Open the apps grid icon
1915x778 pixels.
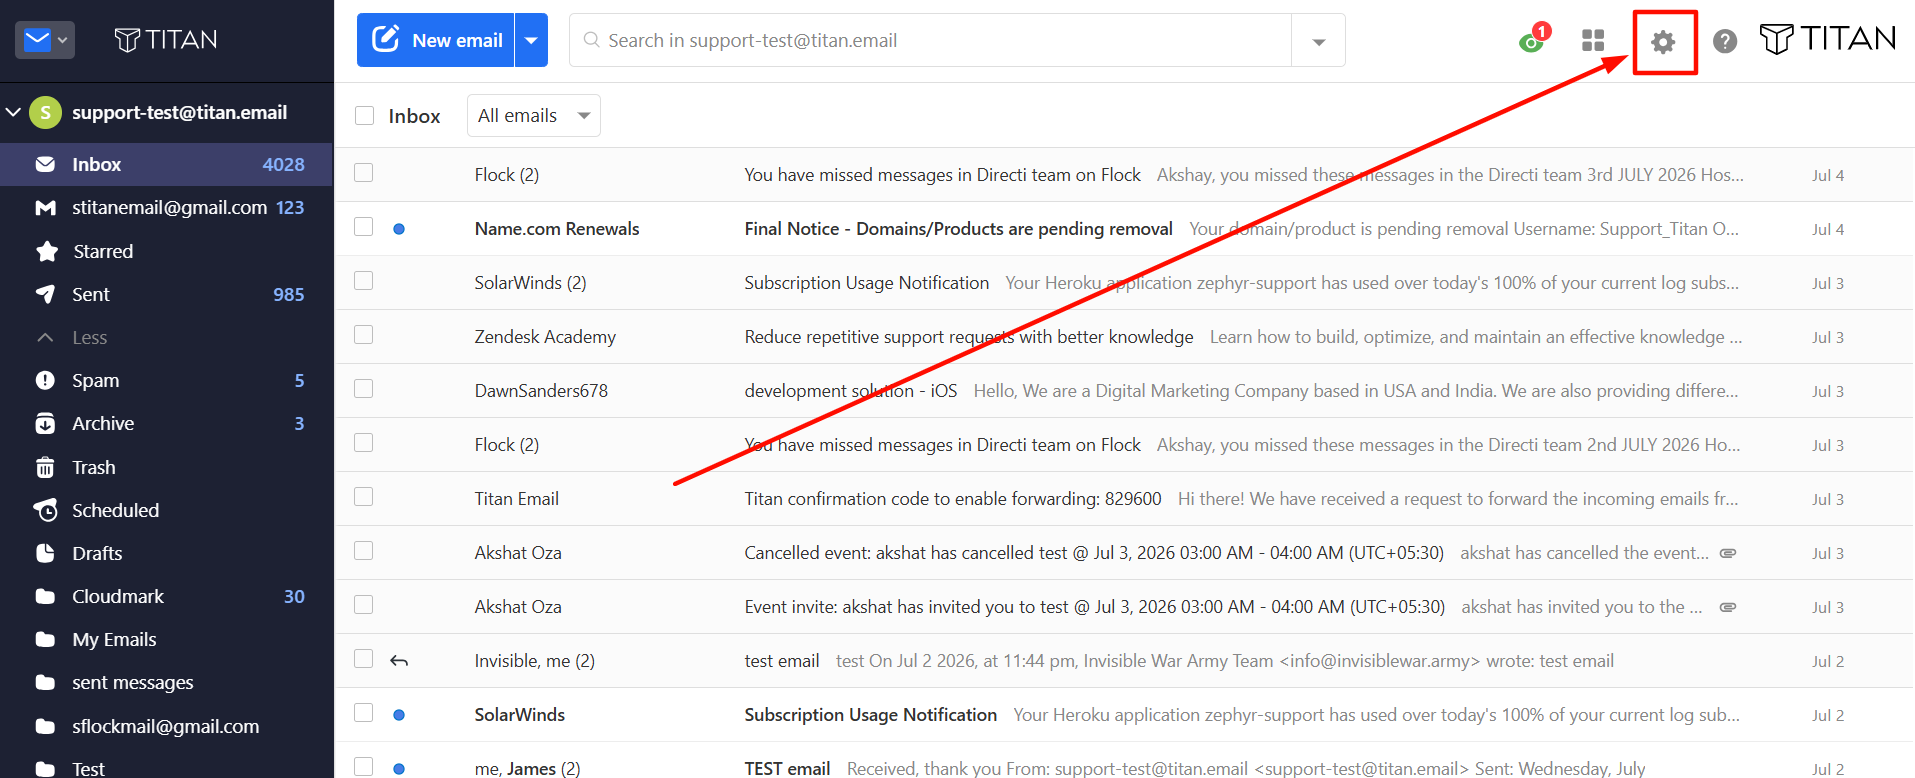pos(1593,41)
